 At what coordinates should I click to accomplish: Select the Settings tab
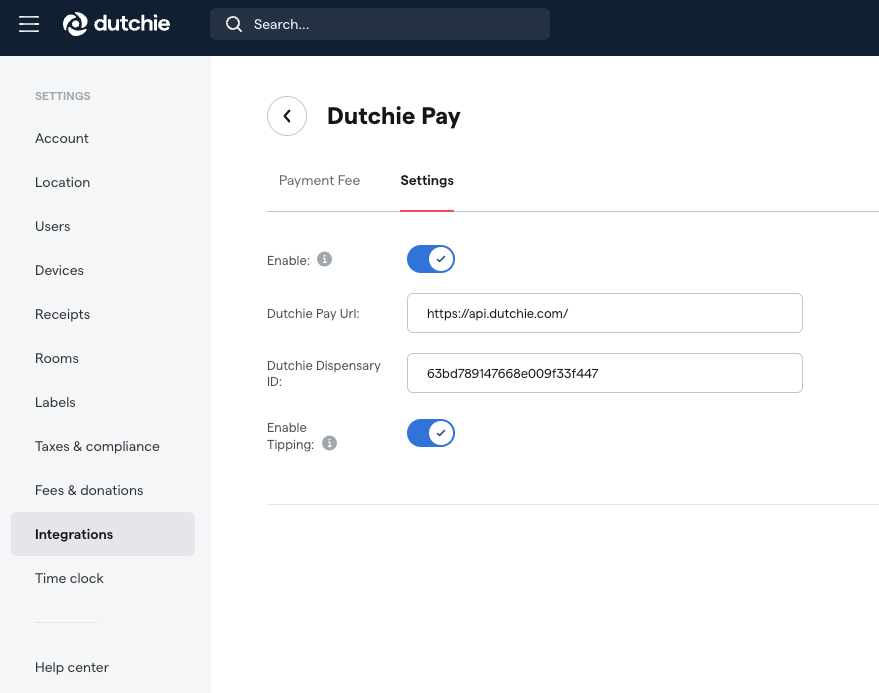pyautogui.click(x=427, y=181)
